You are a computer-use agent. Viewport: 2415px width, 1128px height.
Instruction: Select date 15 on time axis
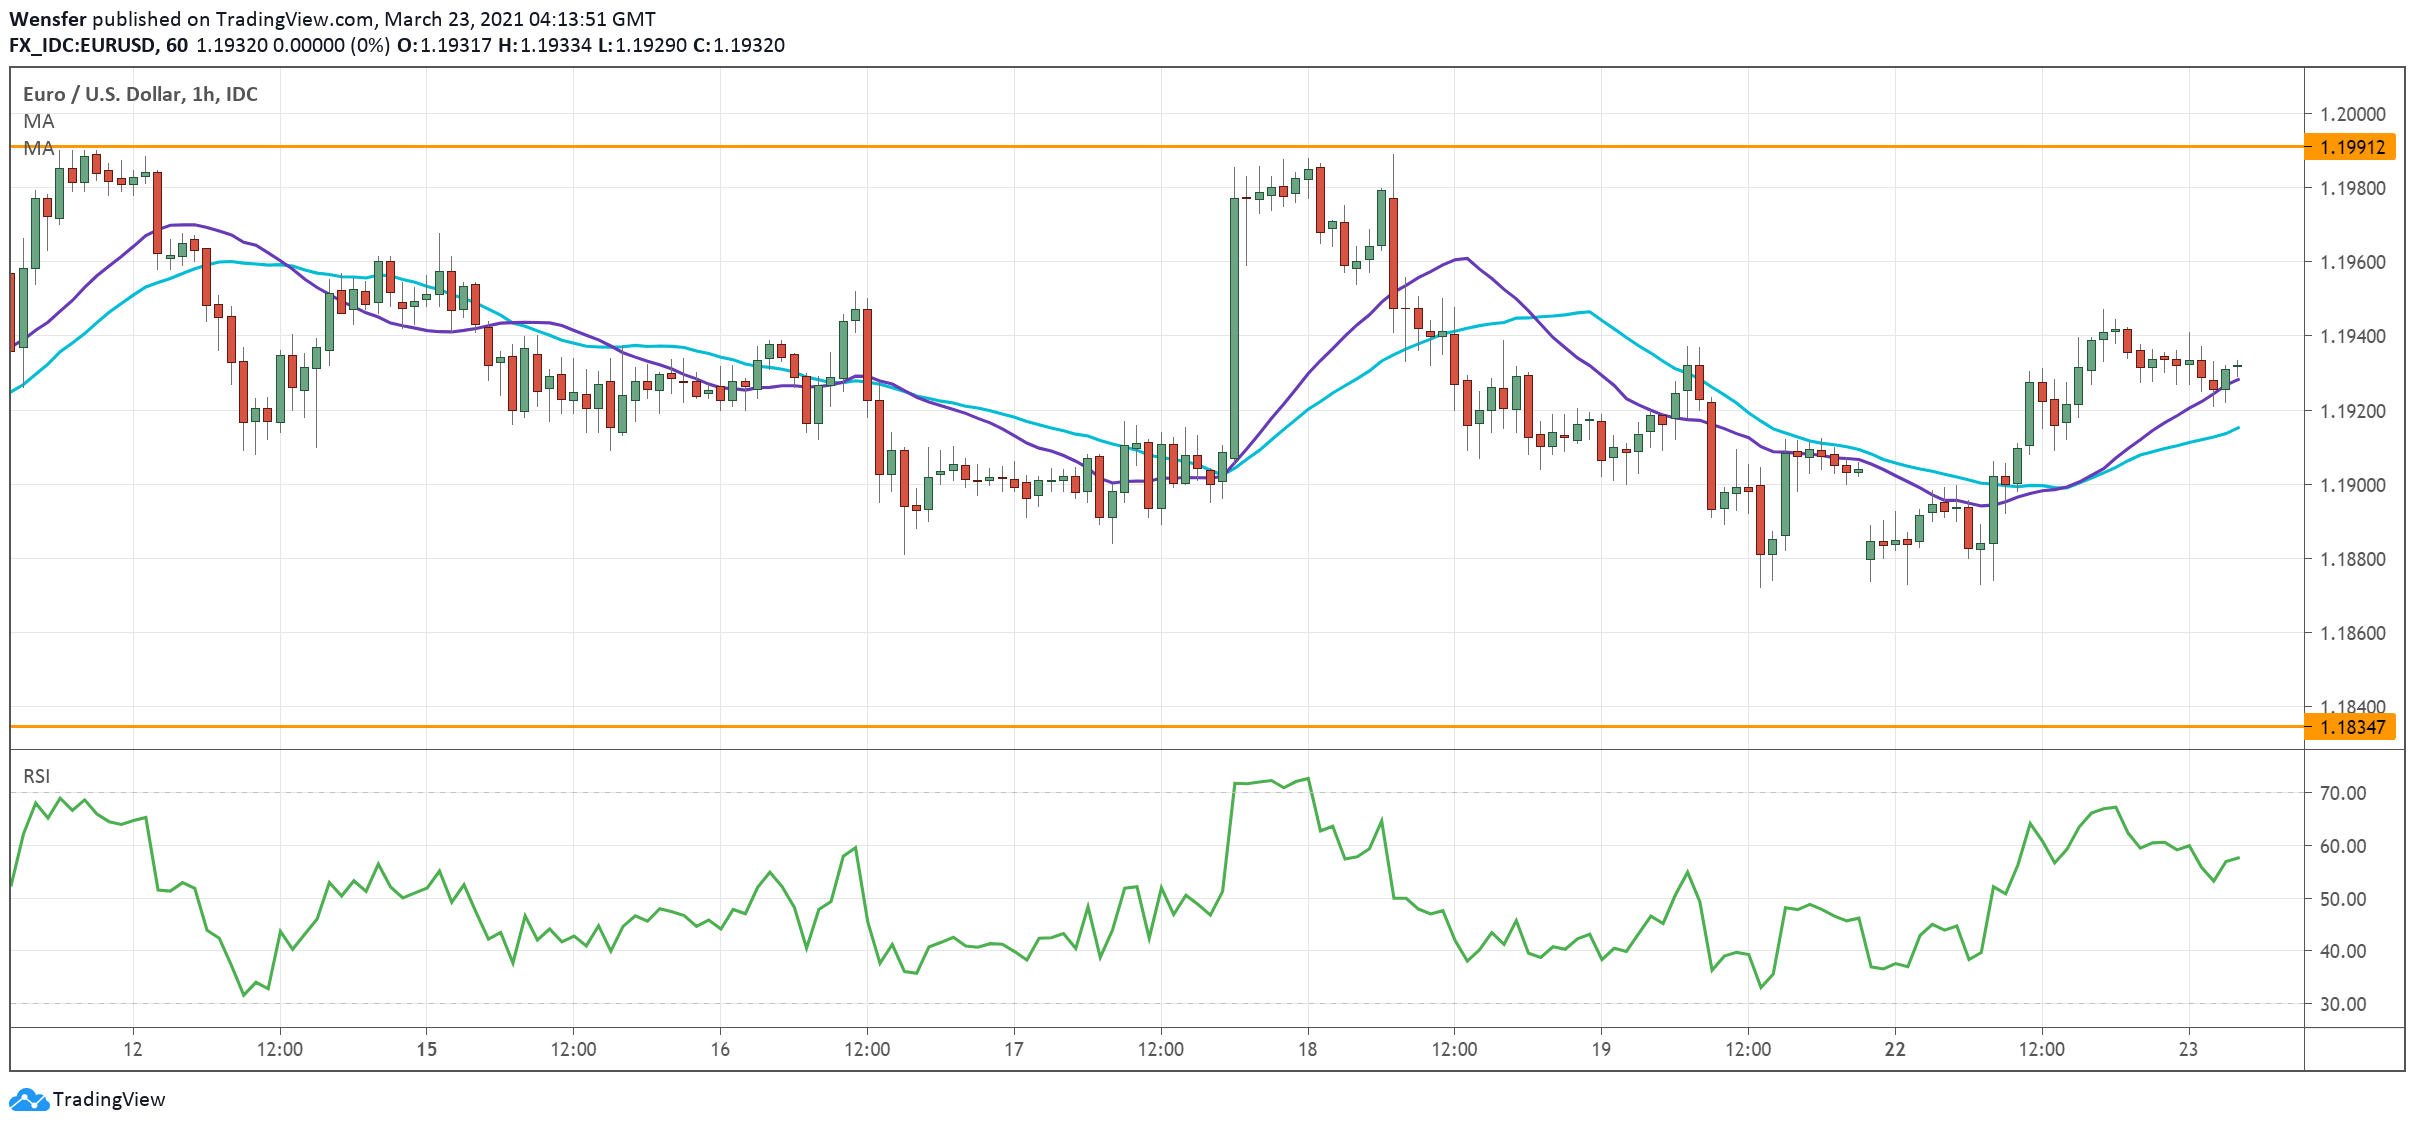[427, 1049]
